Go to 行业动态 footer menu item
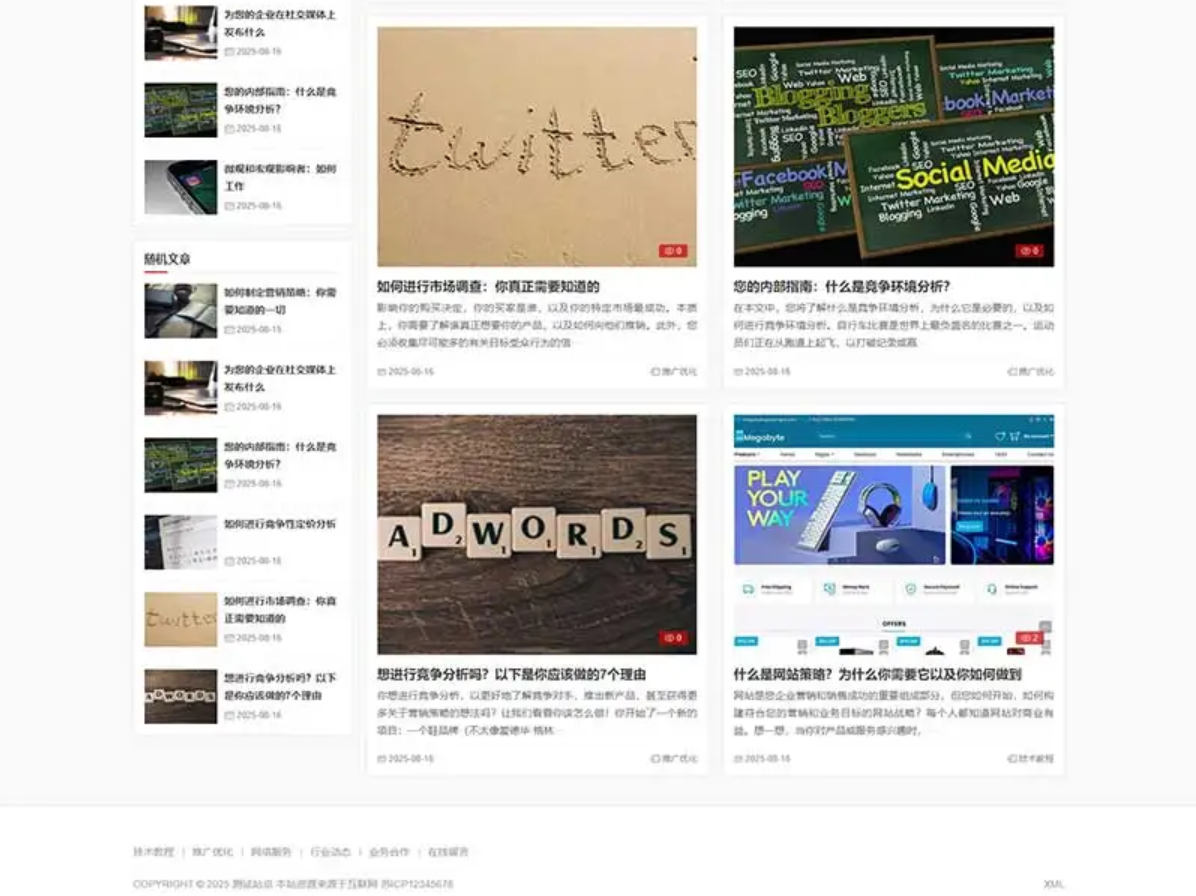 [x=330, y=852]
